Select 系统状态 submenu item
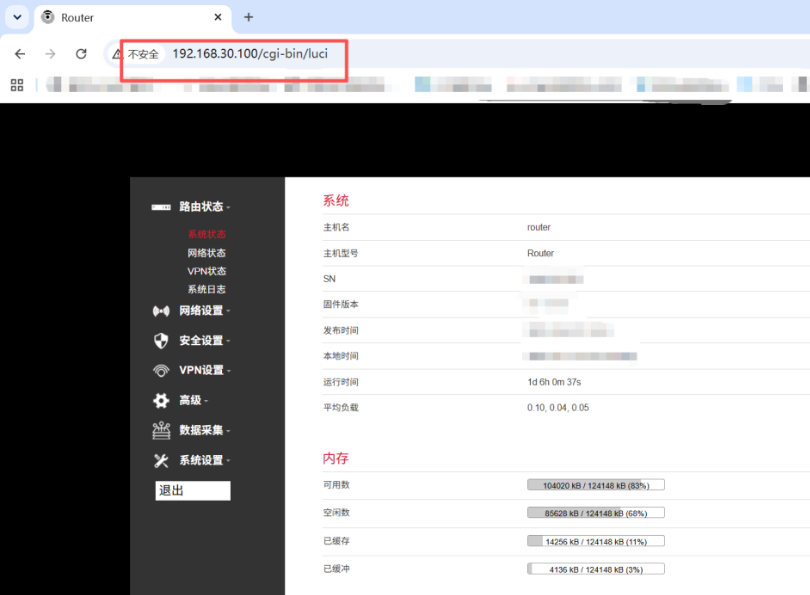Screen dimensions: 810x595 point(207,234)
